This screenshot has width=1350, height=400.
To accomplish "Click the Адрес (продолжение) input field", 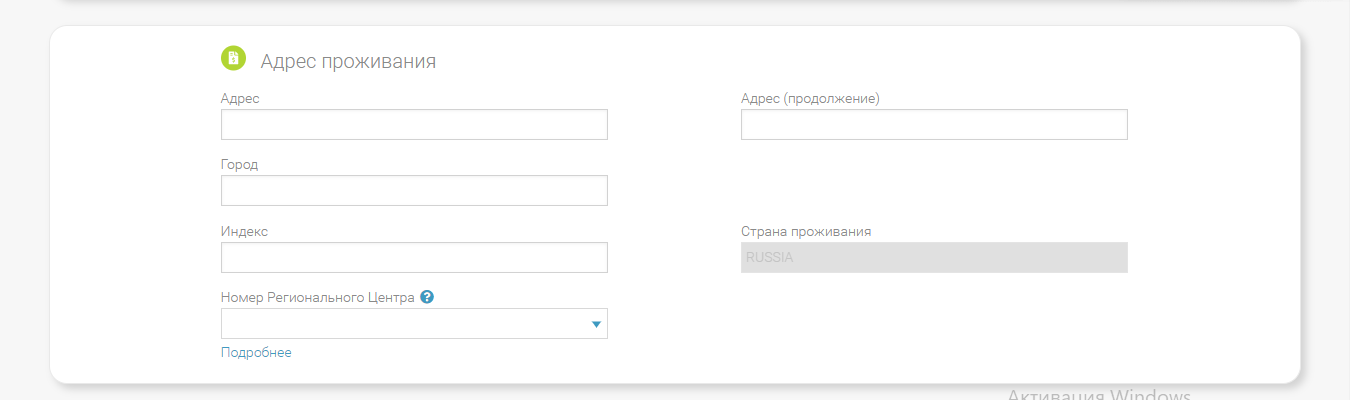I will [x=934, y=125].
